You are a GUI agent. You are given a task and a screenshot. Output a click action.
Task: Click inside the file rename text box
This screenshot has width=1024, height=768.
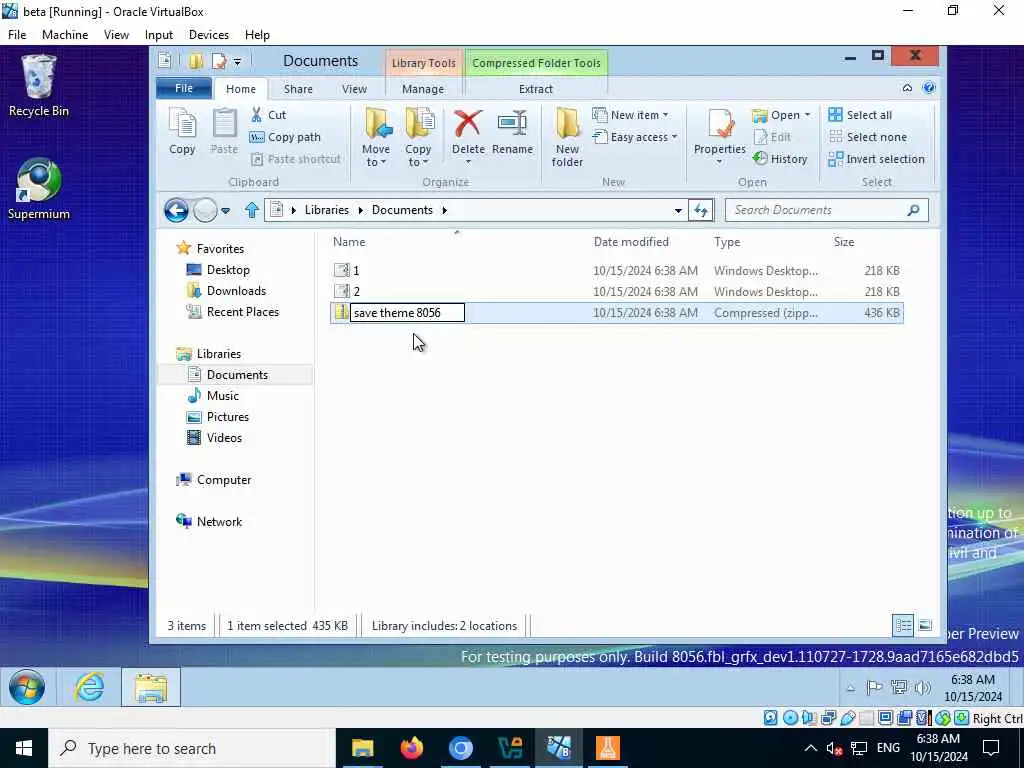[x=408, y=313]
